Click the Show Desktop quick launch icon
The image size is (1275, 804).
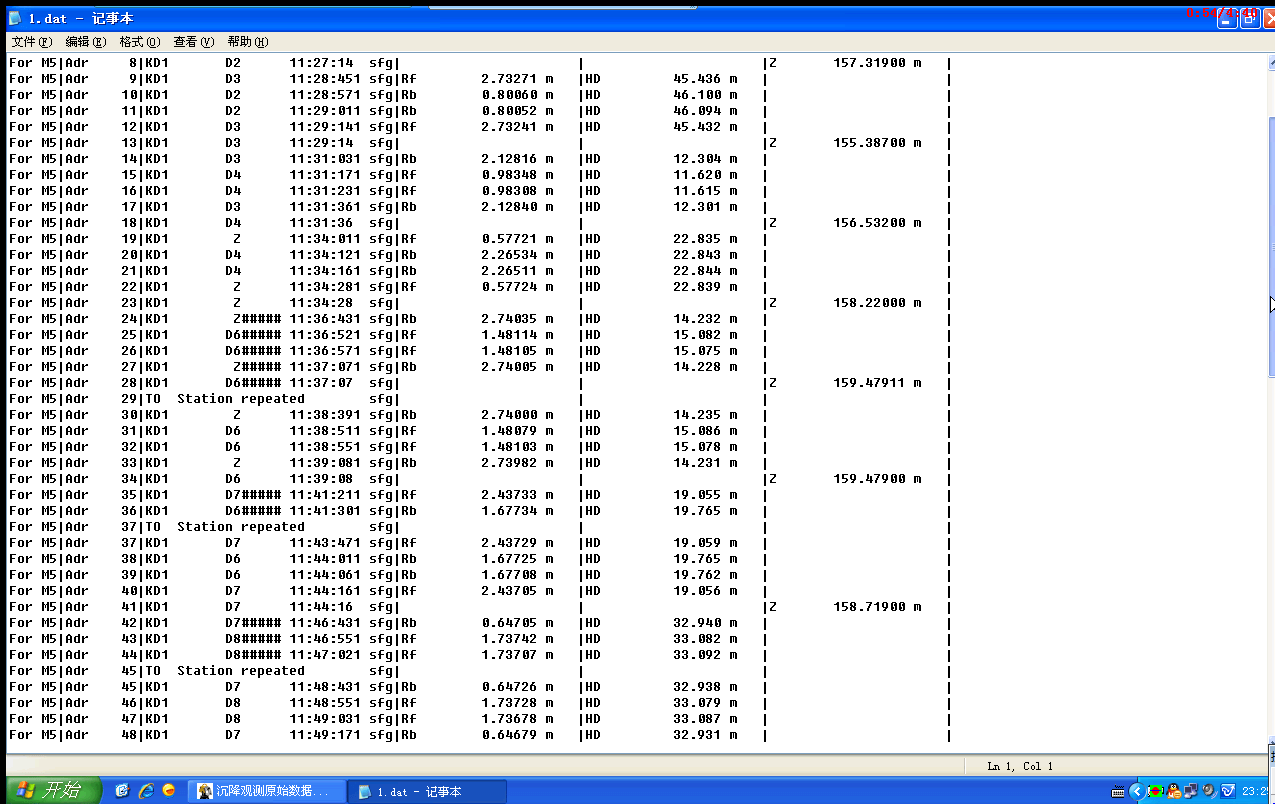(122, 791)
